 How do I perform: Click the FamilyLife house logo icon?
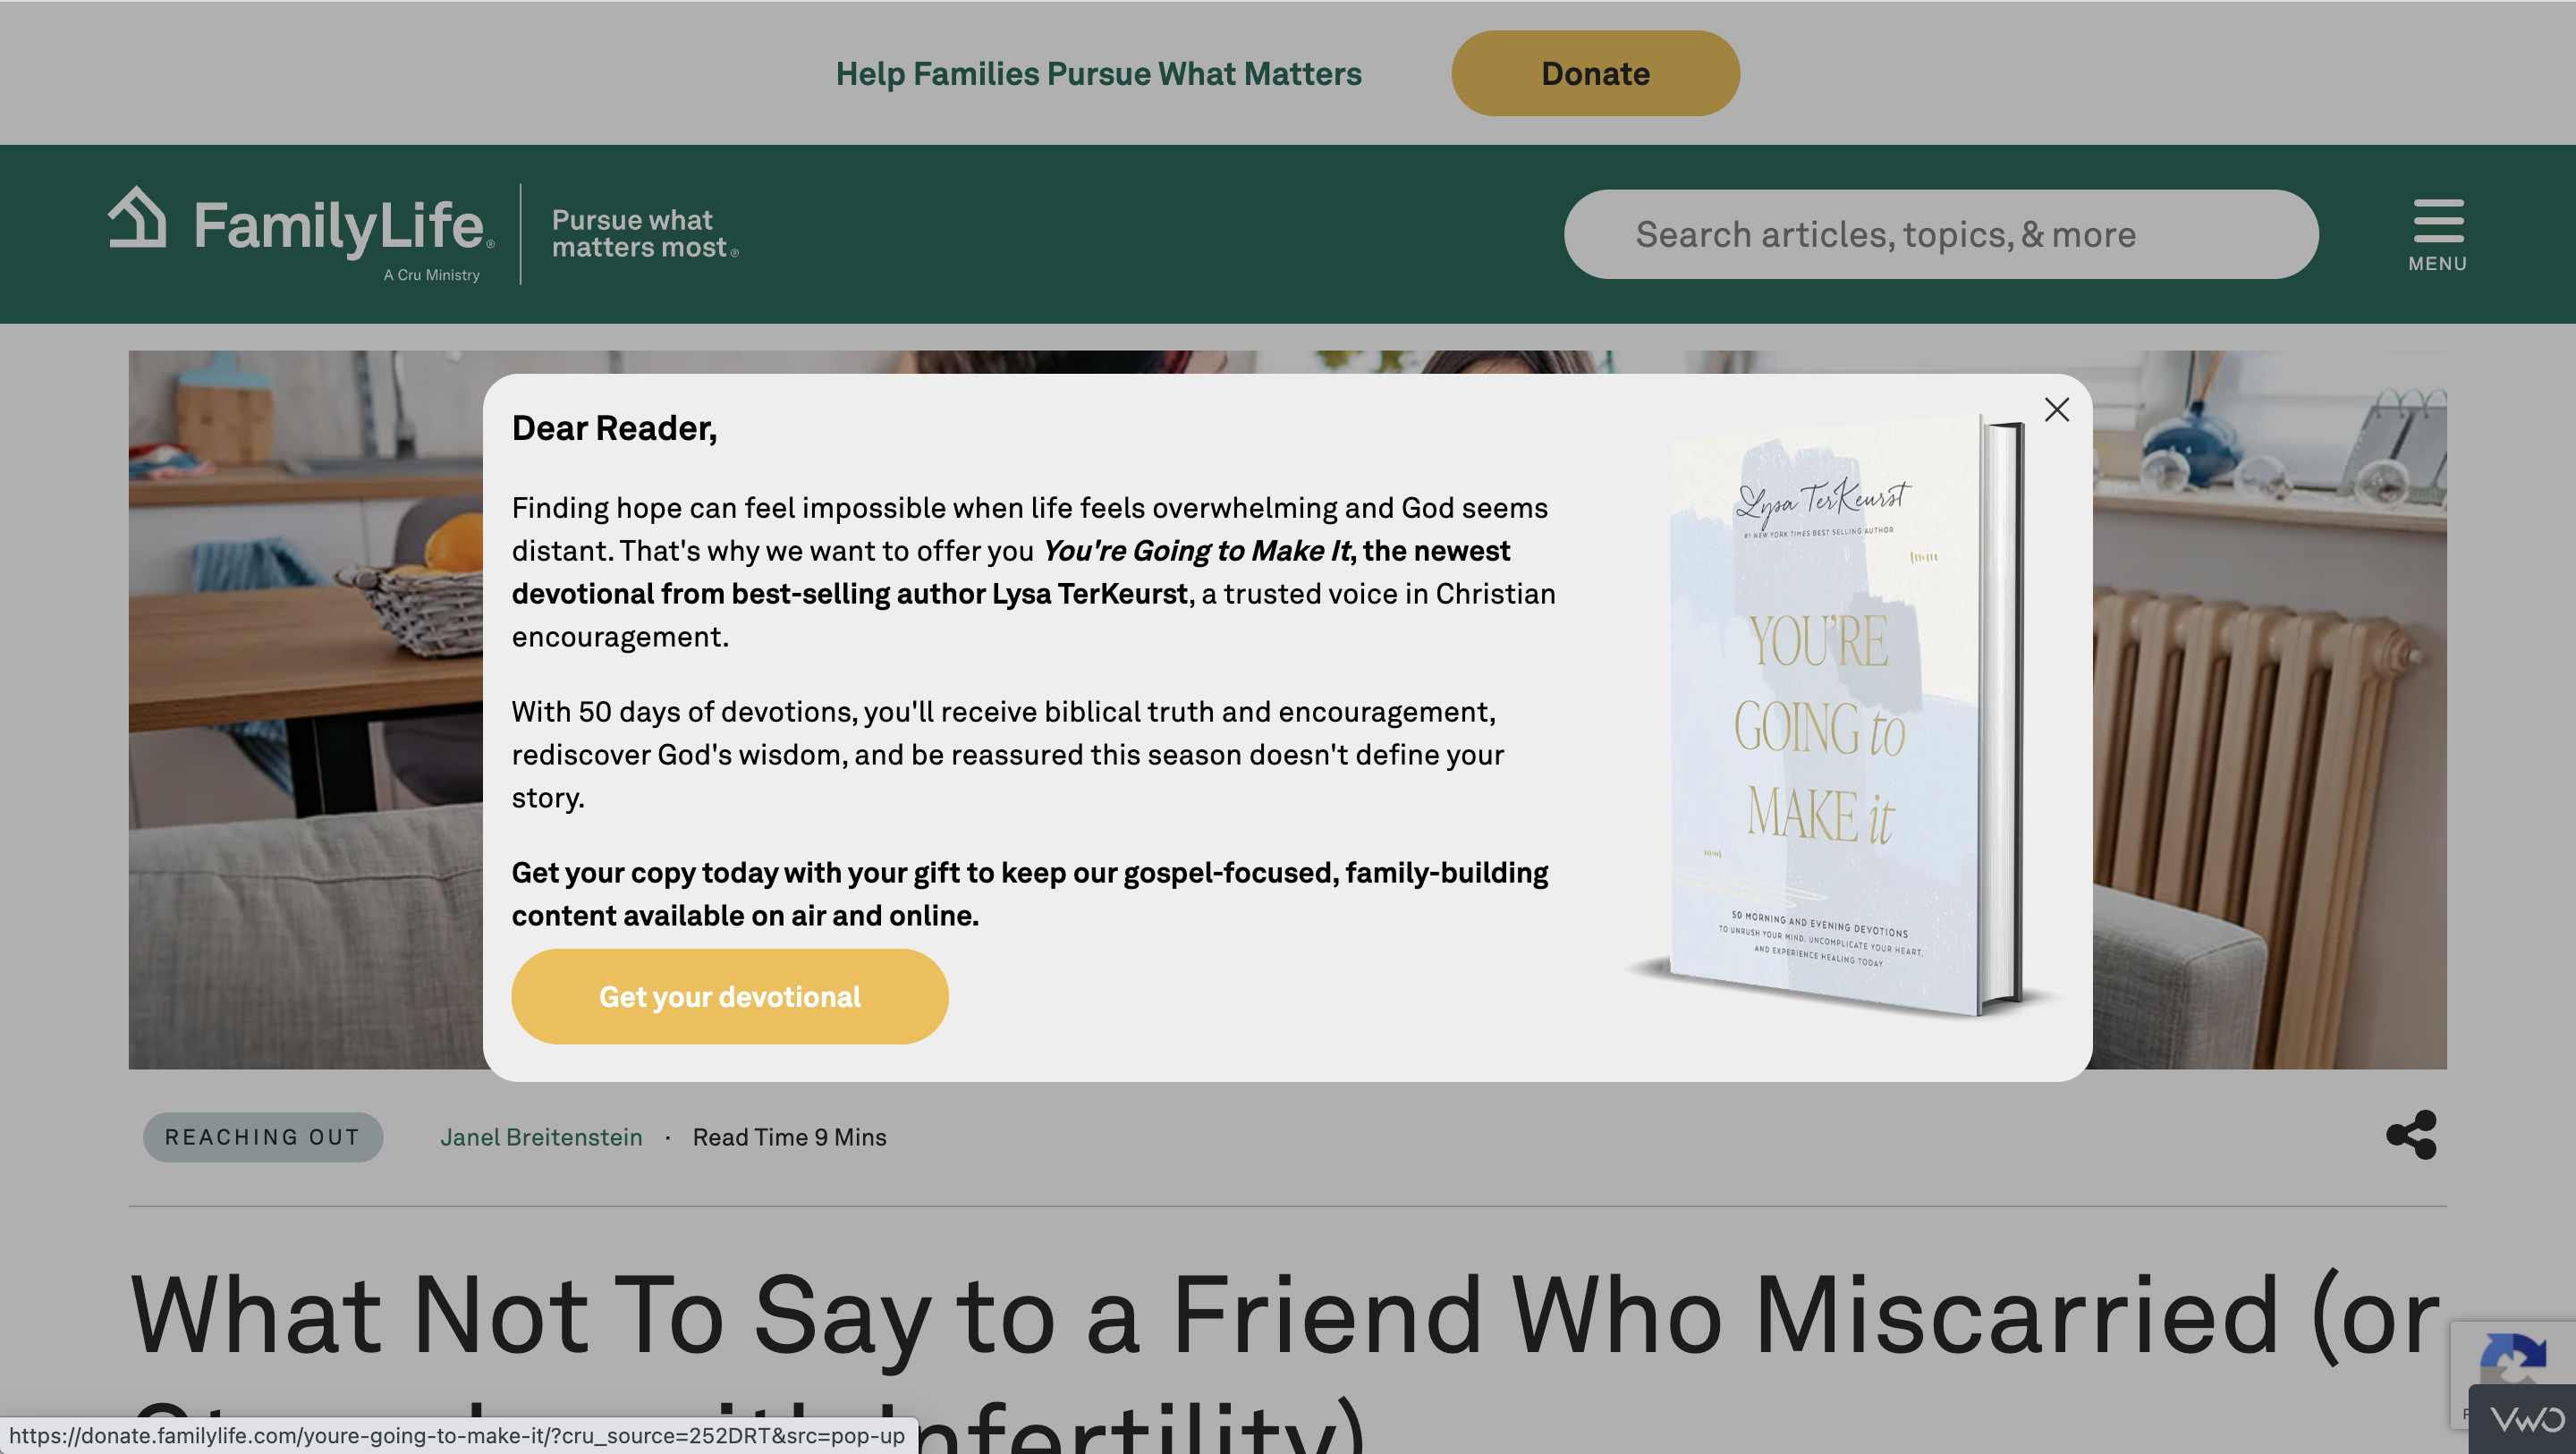(138, 216)
